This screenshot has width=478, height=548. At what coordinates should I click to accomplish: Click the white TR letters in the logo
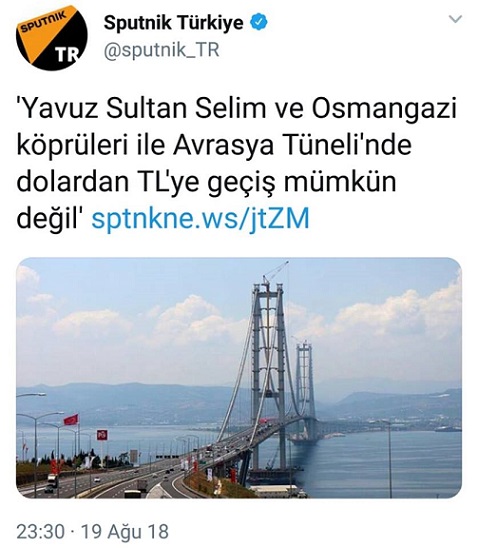coord(67,54)
